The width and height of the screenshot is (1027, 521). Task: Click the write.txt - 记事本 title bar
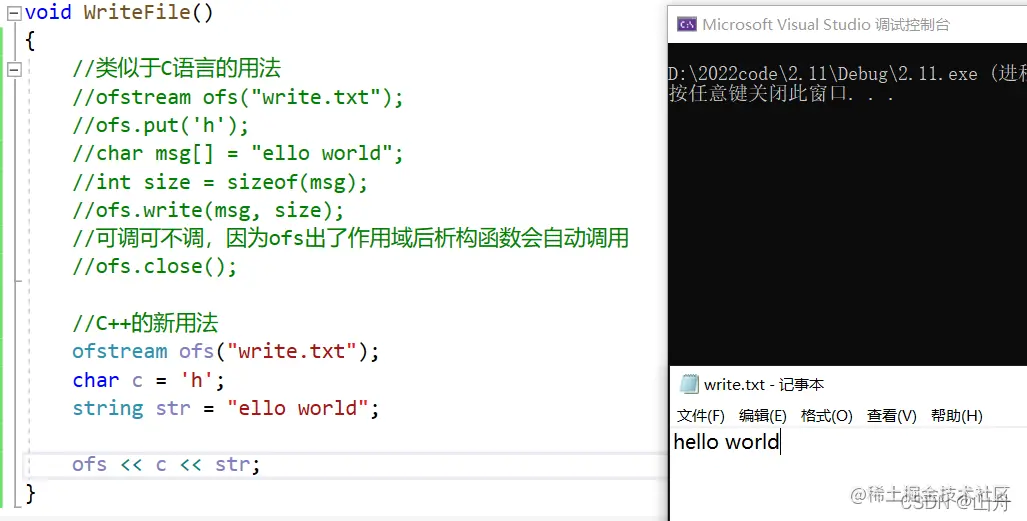[x=848, y=384]
